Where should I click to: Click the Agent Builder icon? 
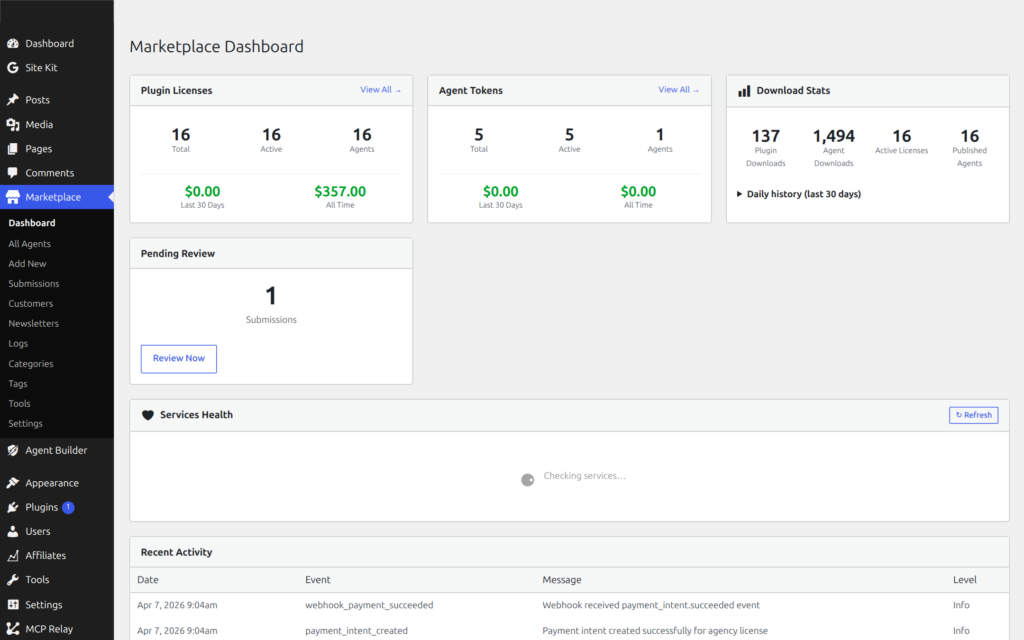tap(12, 451)
